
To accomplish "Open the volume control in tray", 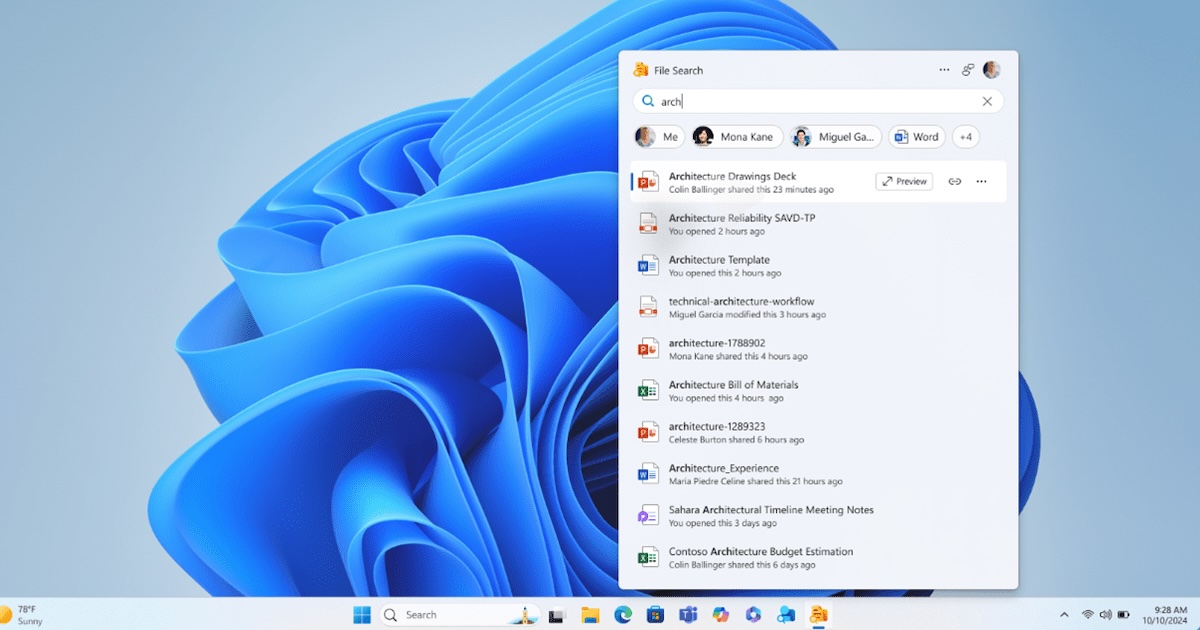I will click(1105, 614).
